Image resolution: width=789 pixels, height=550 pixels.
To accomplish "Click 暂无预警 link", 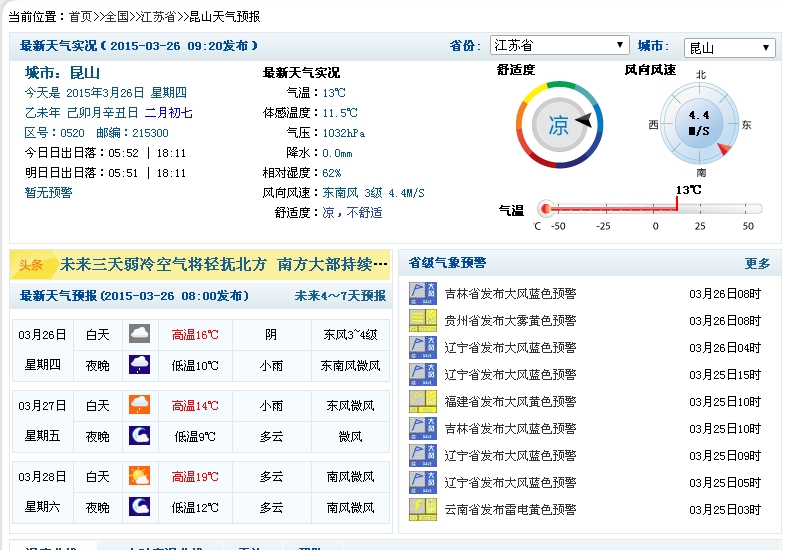I will coord(48,193).
